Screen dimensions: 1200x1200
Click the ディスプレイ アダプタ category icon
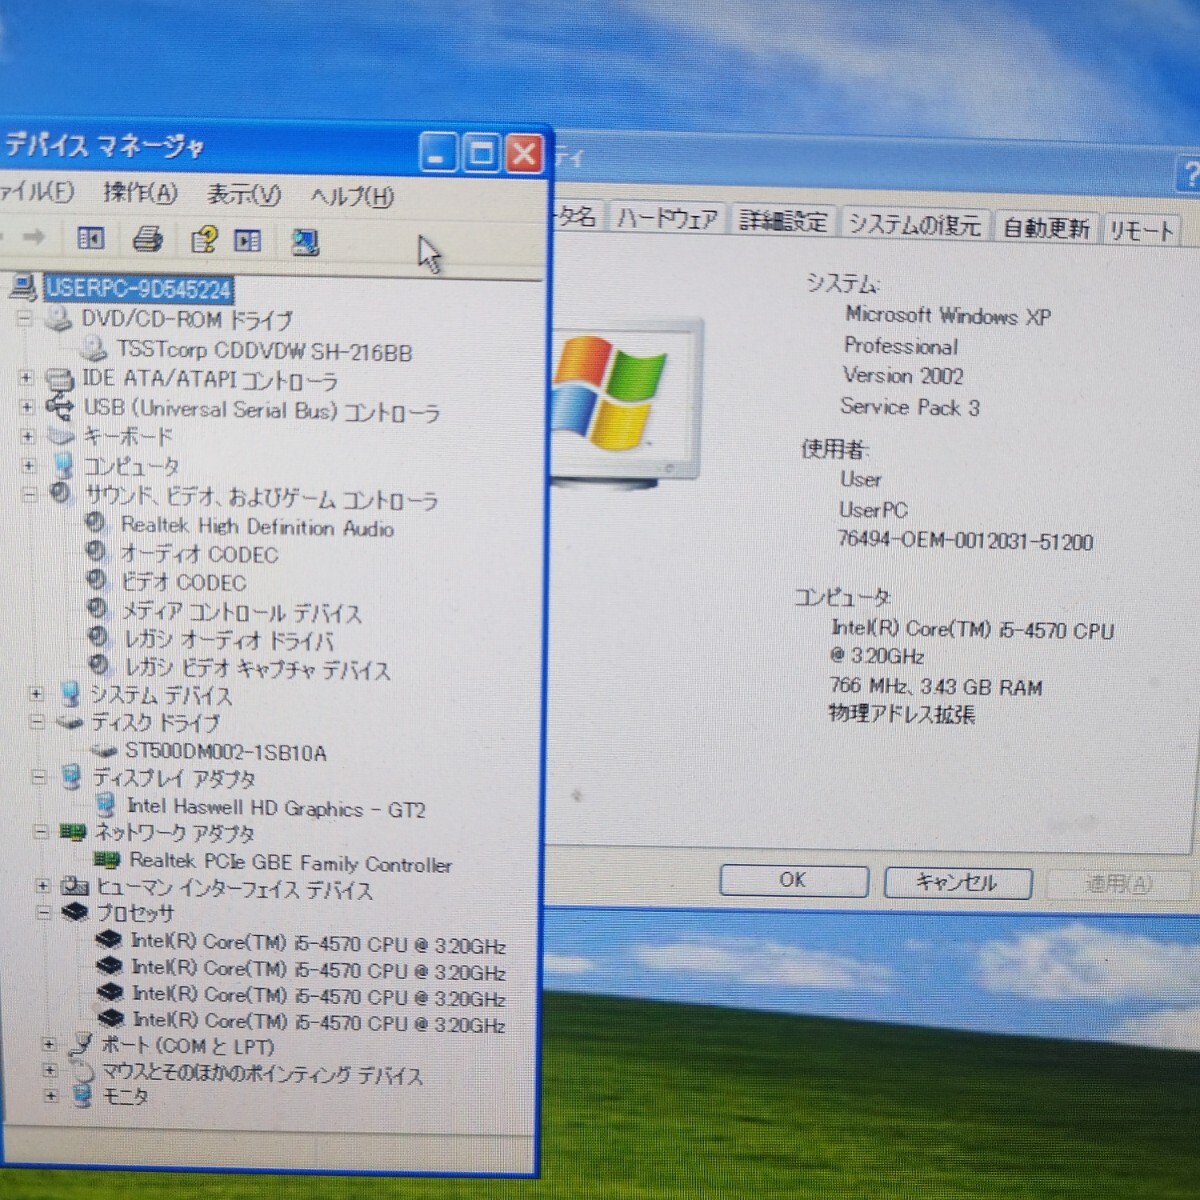pyautogui.click(x=71, y=777)
